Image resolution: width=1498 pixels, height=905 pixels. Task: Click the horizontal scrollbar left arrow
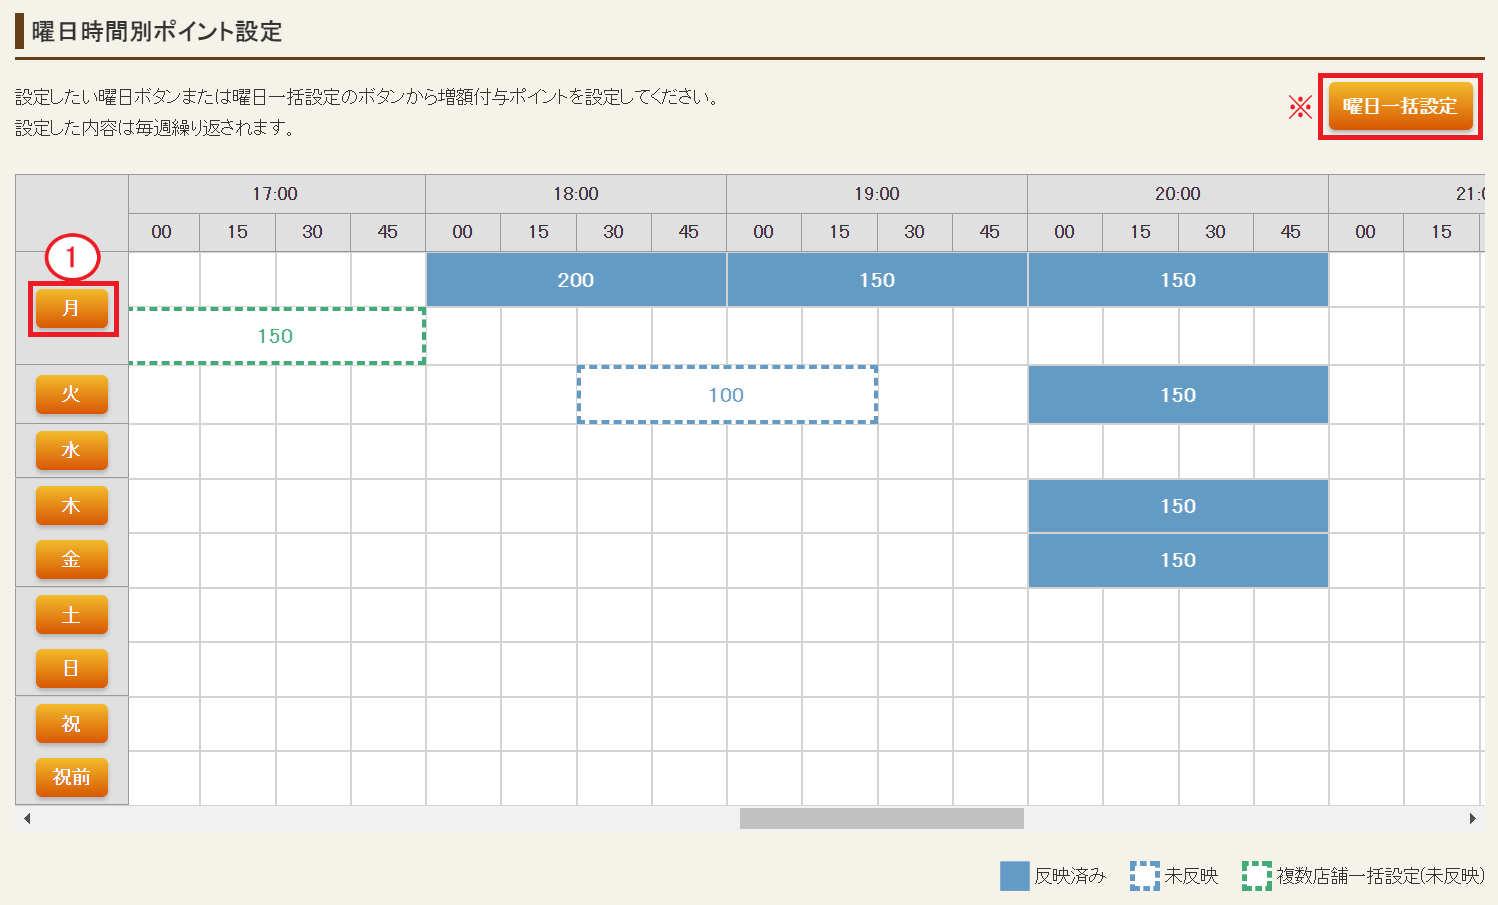pyautogui.click(x=27, y=818)
